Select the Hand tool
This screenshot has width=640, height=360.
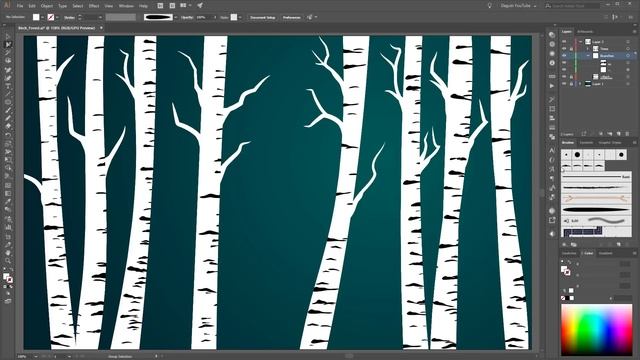8,253
